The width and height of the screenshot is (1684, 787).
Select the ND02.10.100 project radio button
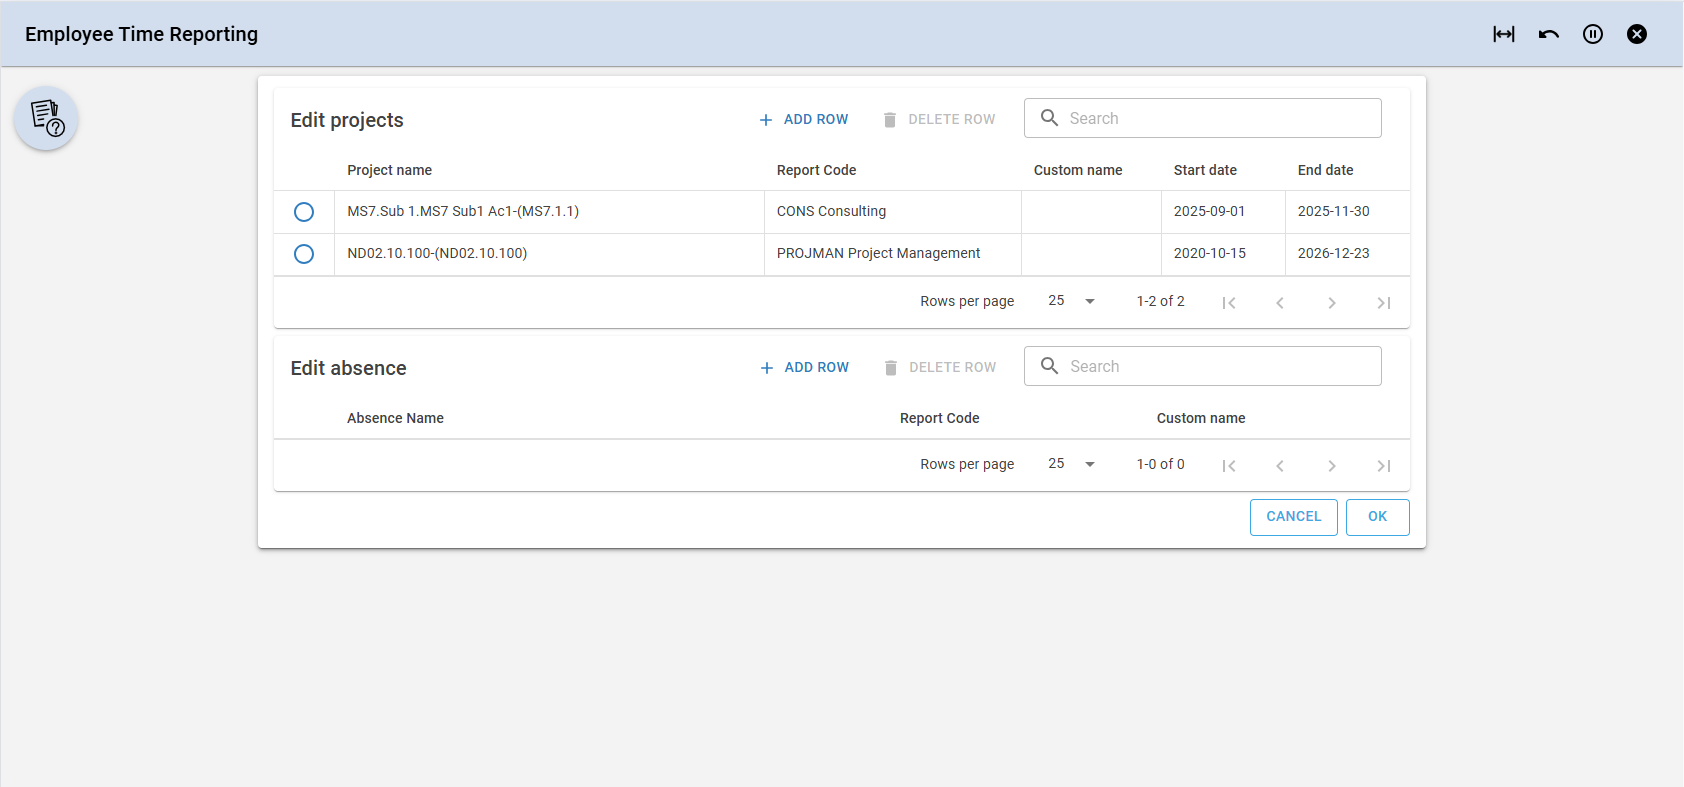tap(304, 254)
